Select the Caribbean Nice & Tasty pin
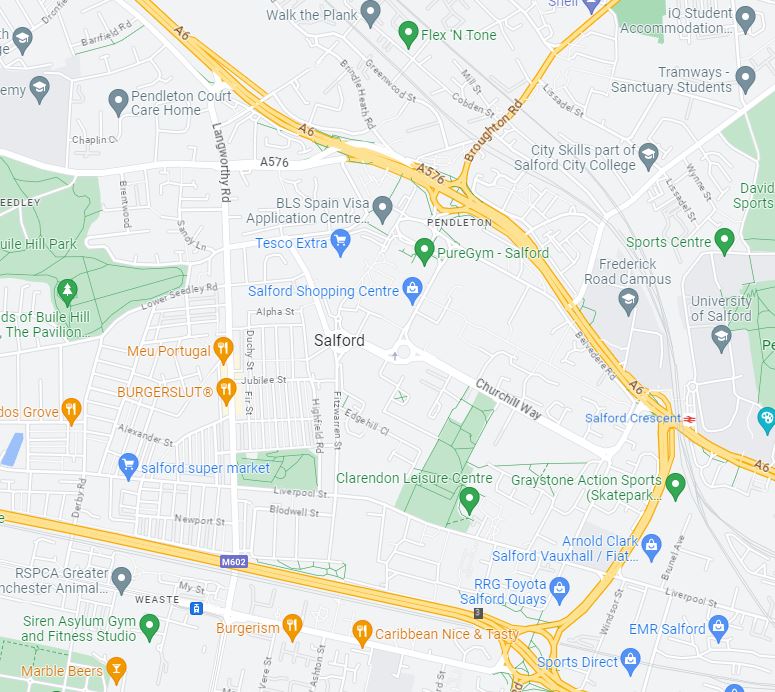Screen dimensions: 775x692 coord(362,633)
